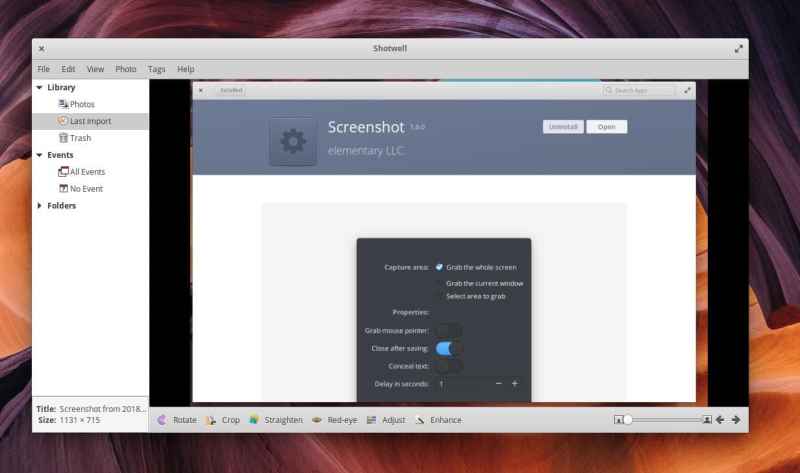Collapse the Events section
Image resolution: width=800 pixels, height=473 pixels.
pyautogui.click(x=39, y=155)
